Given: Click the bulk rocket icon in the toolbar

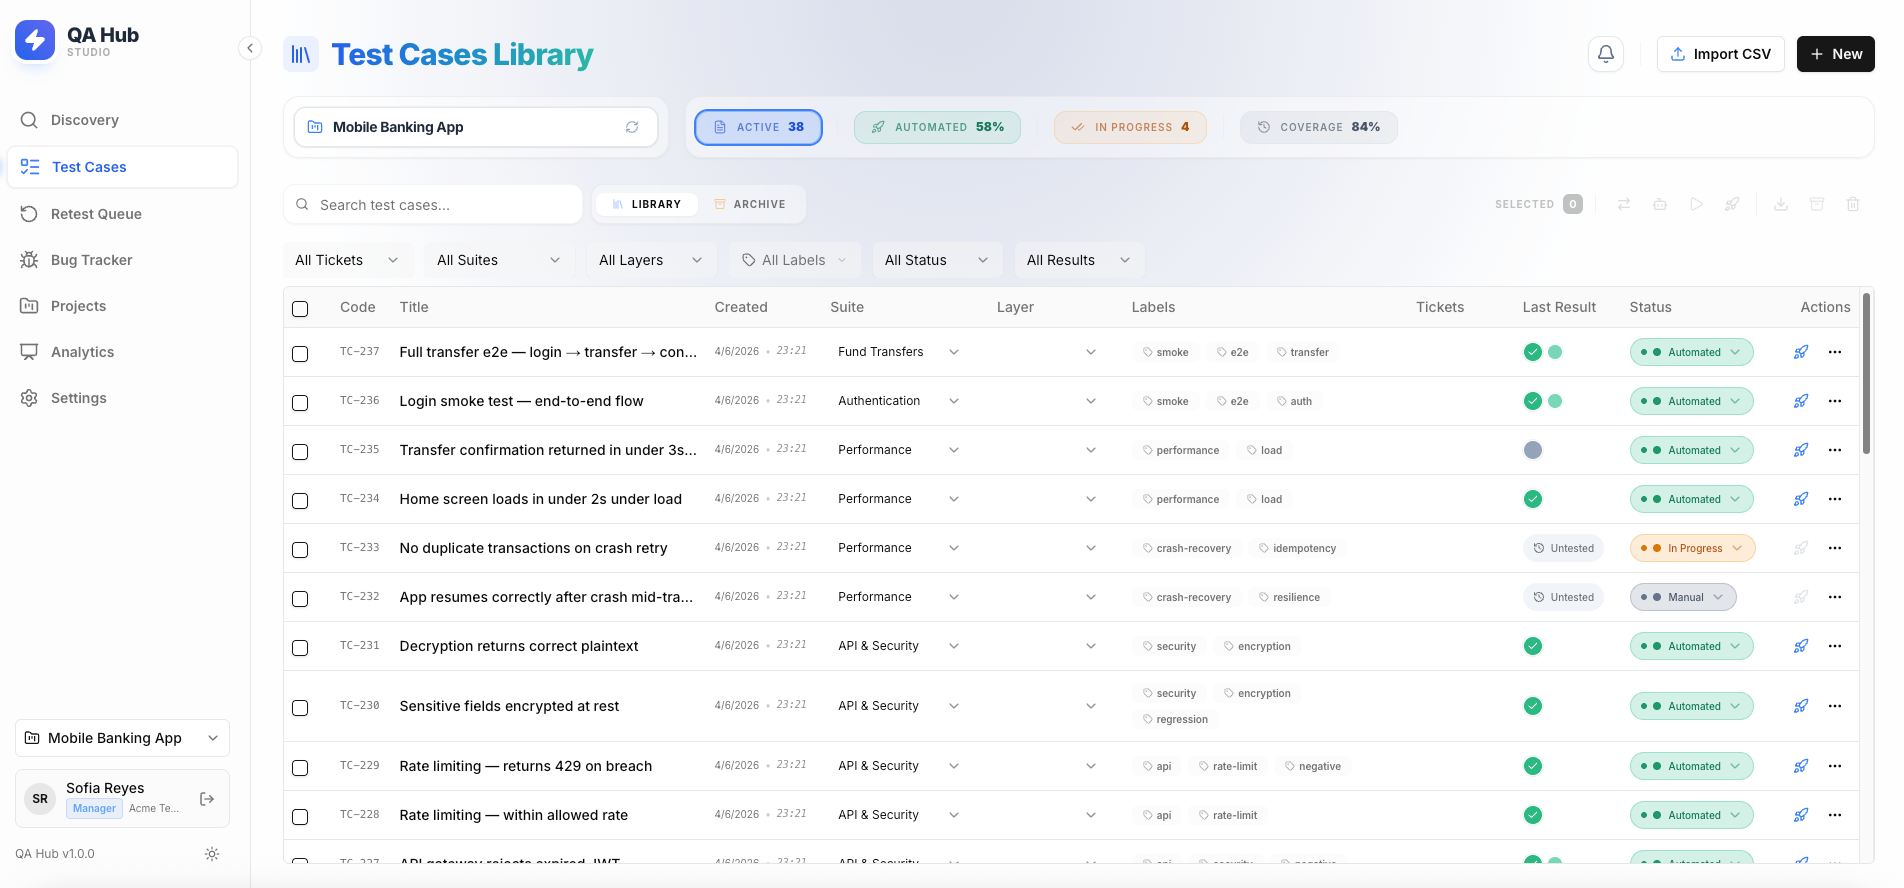Looking at the screenshot, I should (1732, 204).
